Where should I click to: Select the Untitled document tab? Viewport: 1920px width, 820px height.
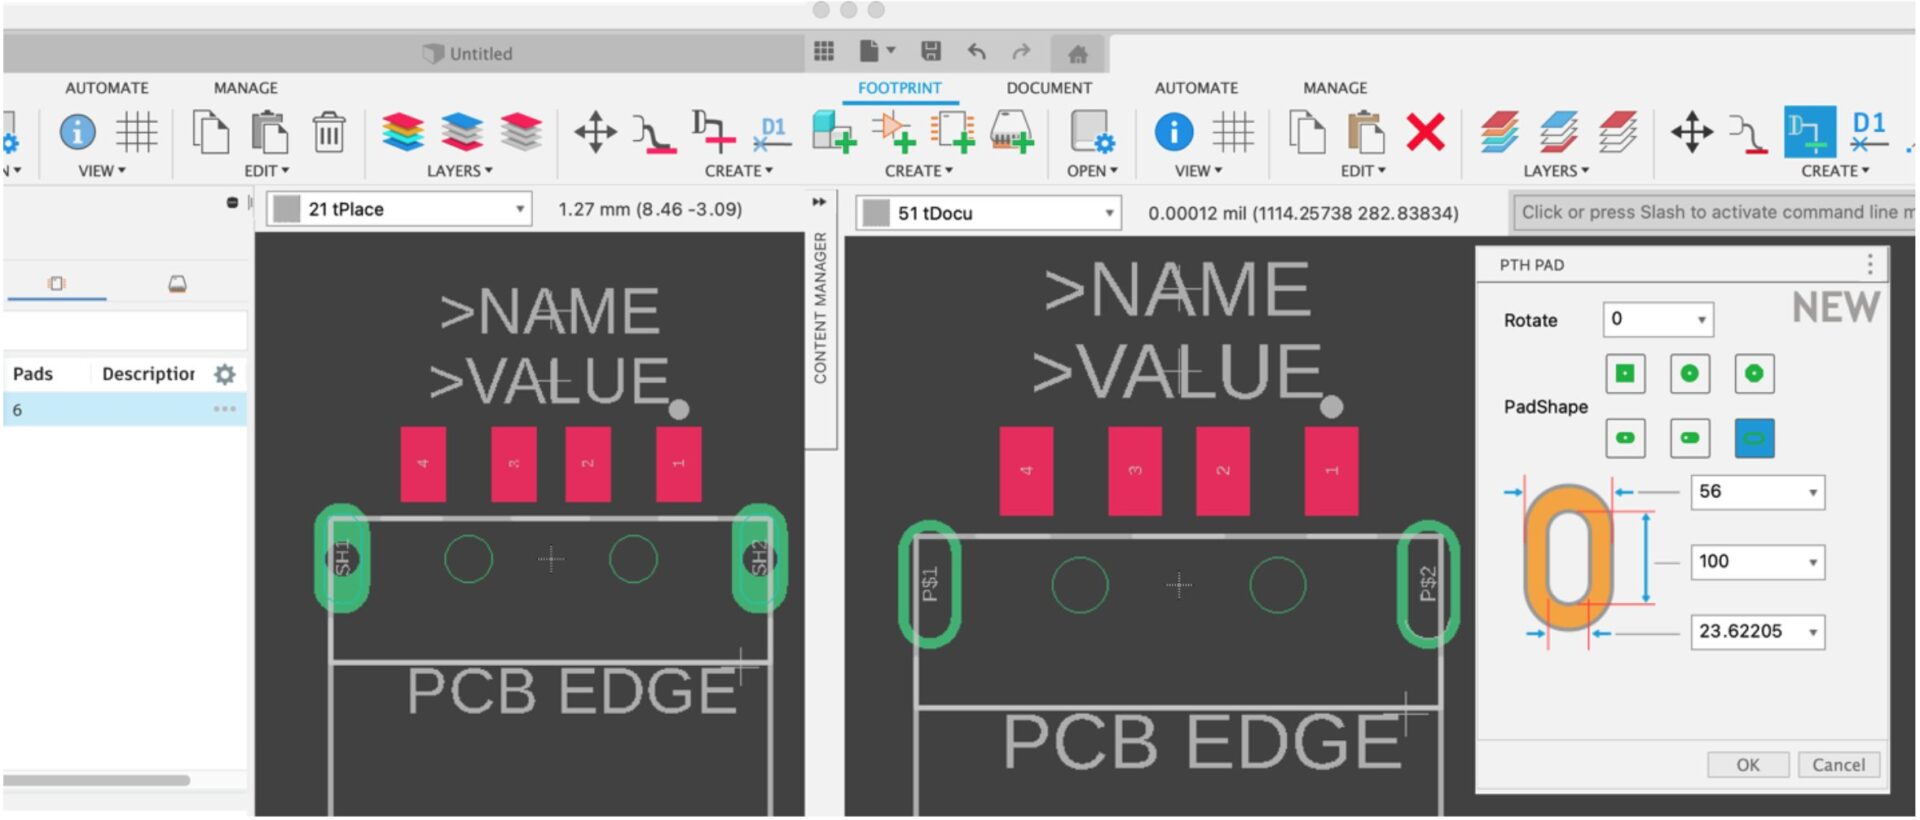[x=468, y=53]
